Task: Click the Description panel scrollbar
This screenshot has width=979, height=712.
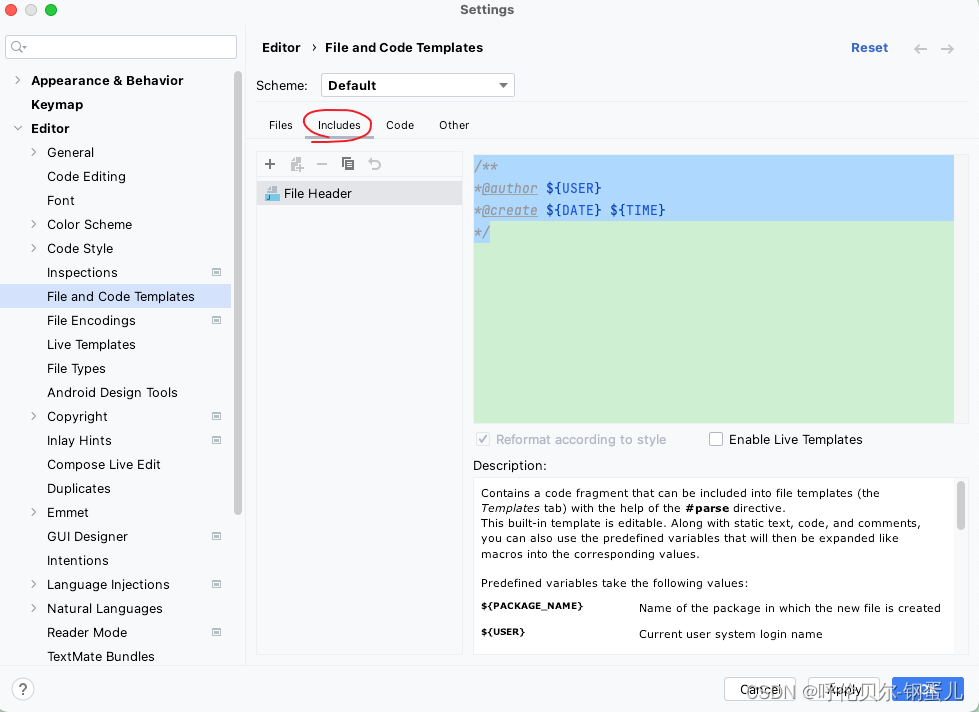Action: point(961,505)
